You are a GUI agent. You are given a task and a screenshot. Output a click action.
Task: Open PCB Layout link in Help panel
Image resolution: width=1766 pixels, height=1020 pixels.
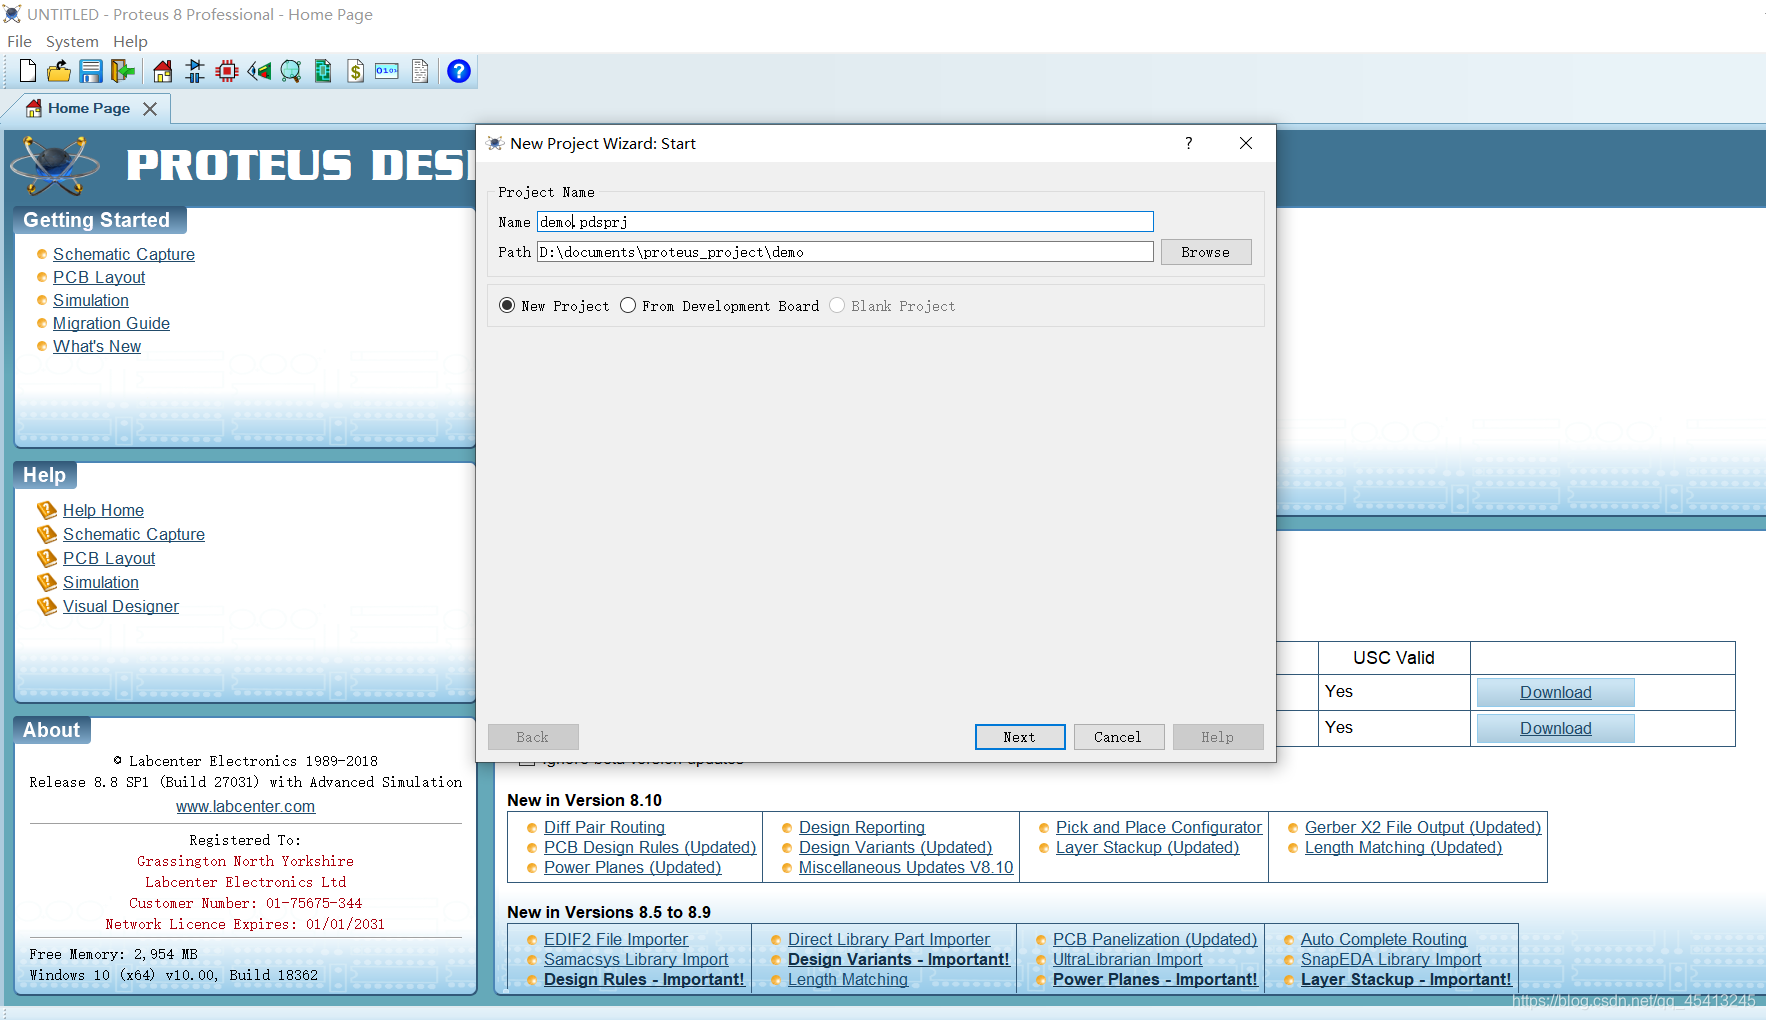tap(109, 558)
